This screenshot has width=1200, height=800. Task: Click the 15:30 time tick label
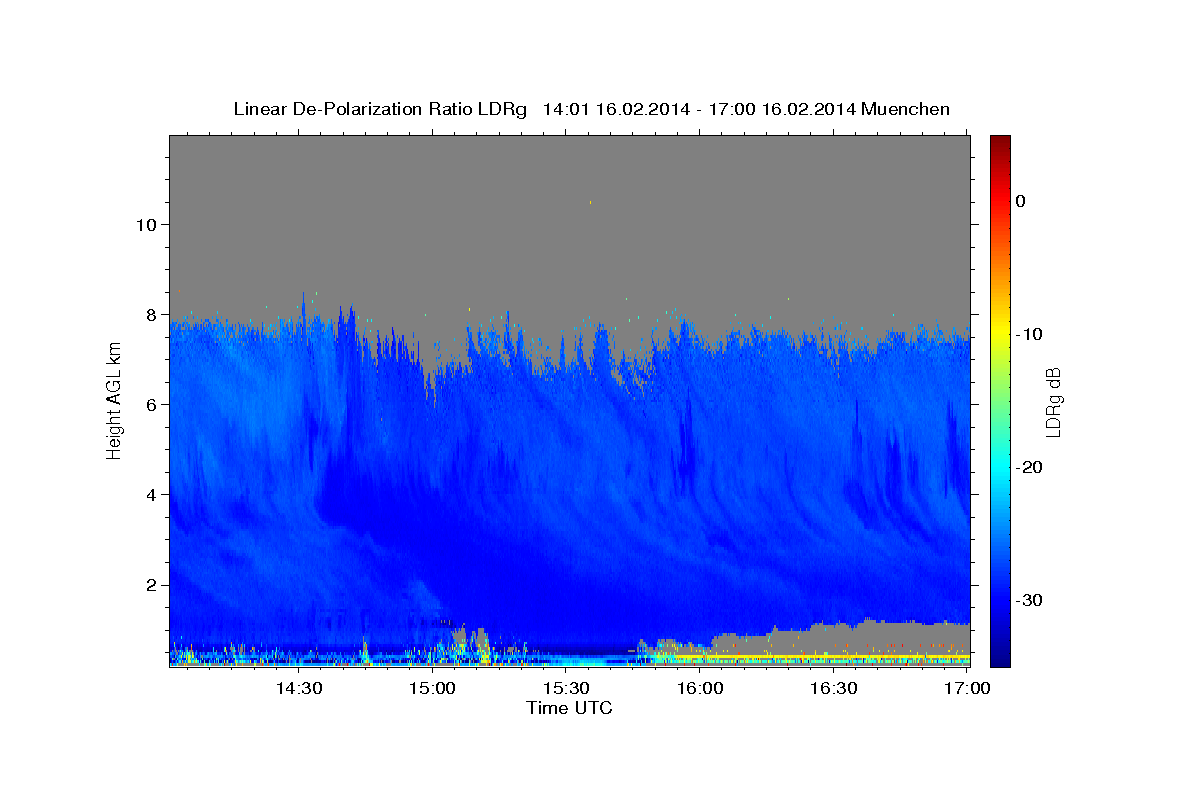click(x=566, y=688)
